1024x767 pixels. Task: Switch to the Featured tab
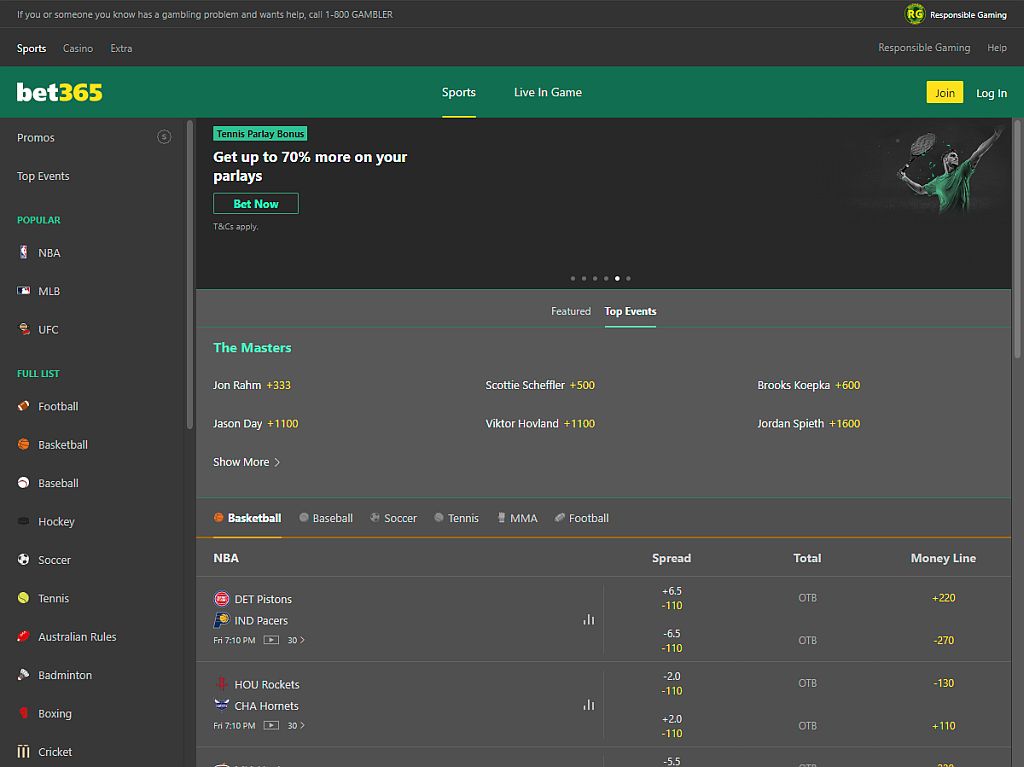(570, 311)
